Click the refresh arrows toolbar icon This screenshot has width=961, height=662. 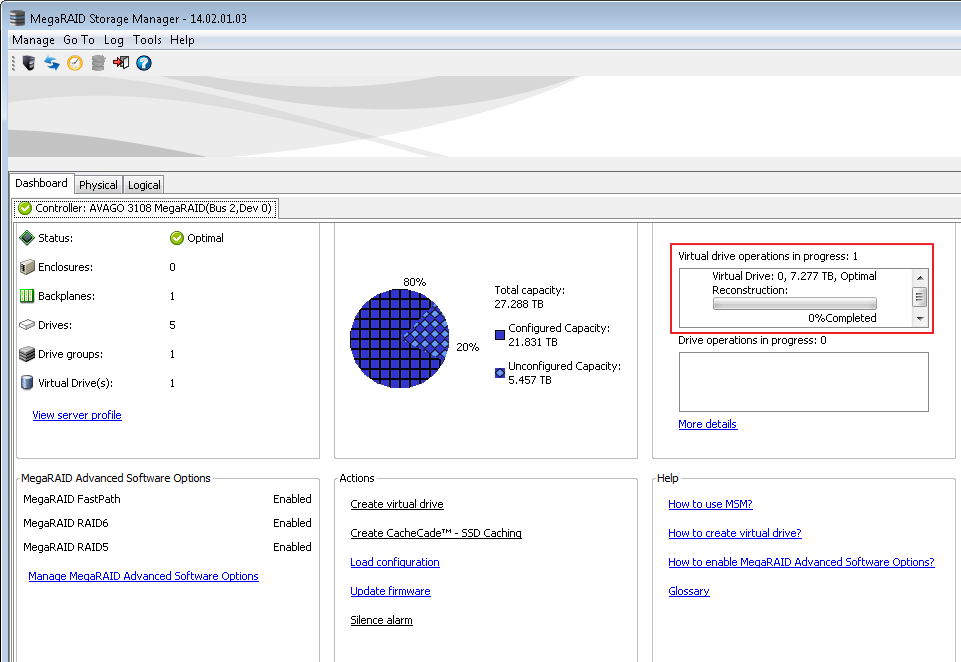(x=51, y=63)
